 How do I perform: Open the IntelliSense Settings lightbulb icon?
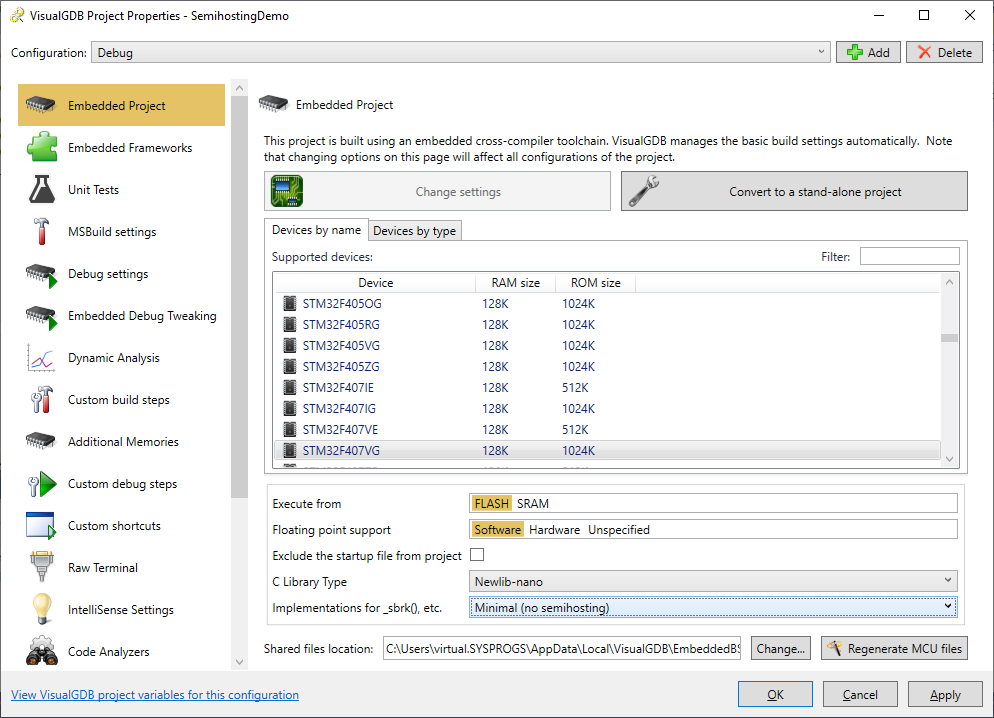coord(42,609)
